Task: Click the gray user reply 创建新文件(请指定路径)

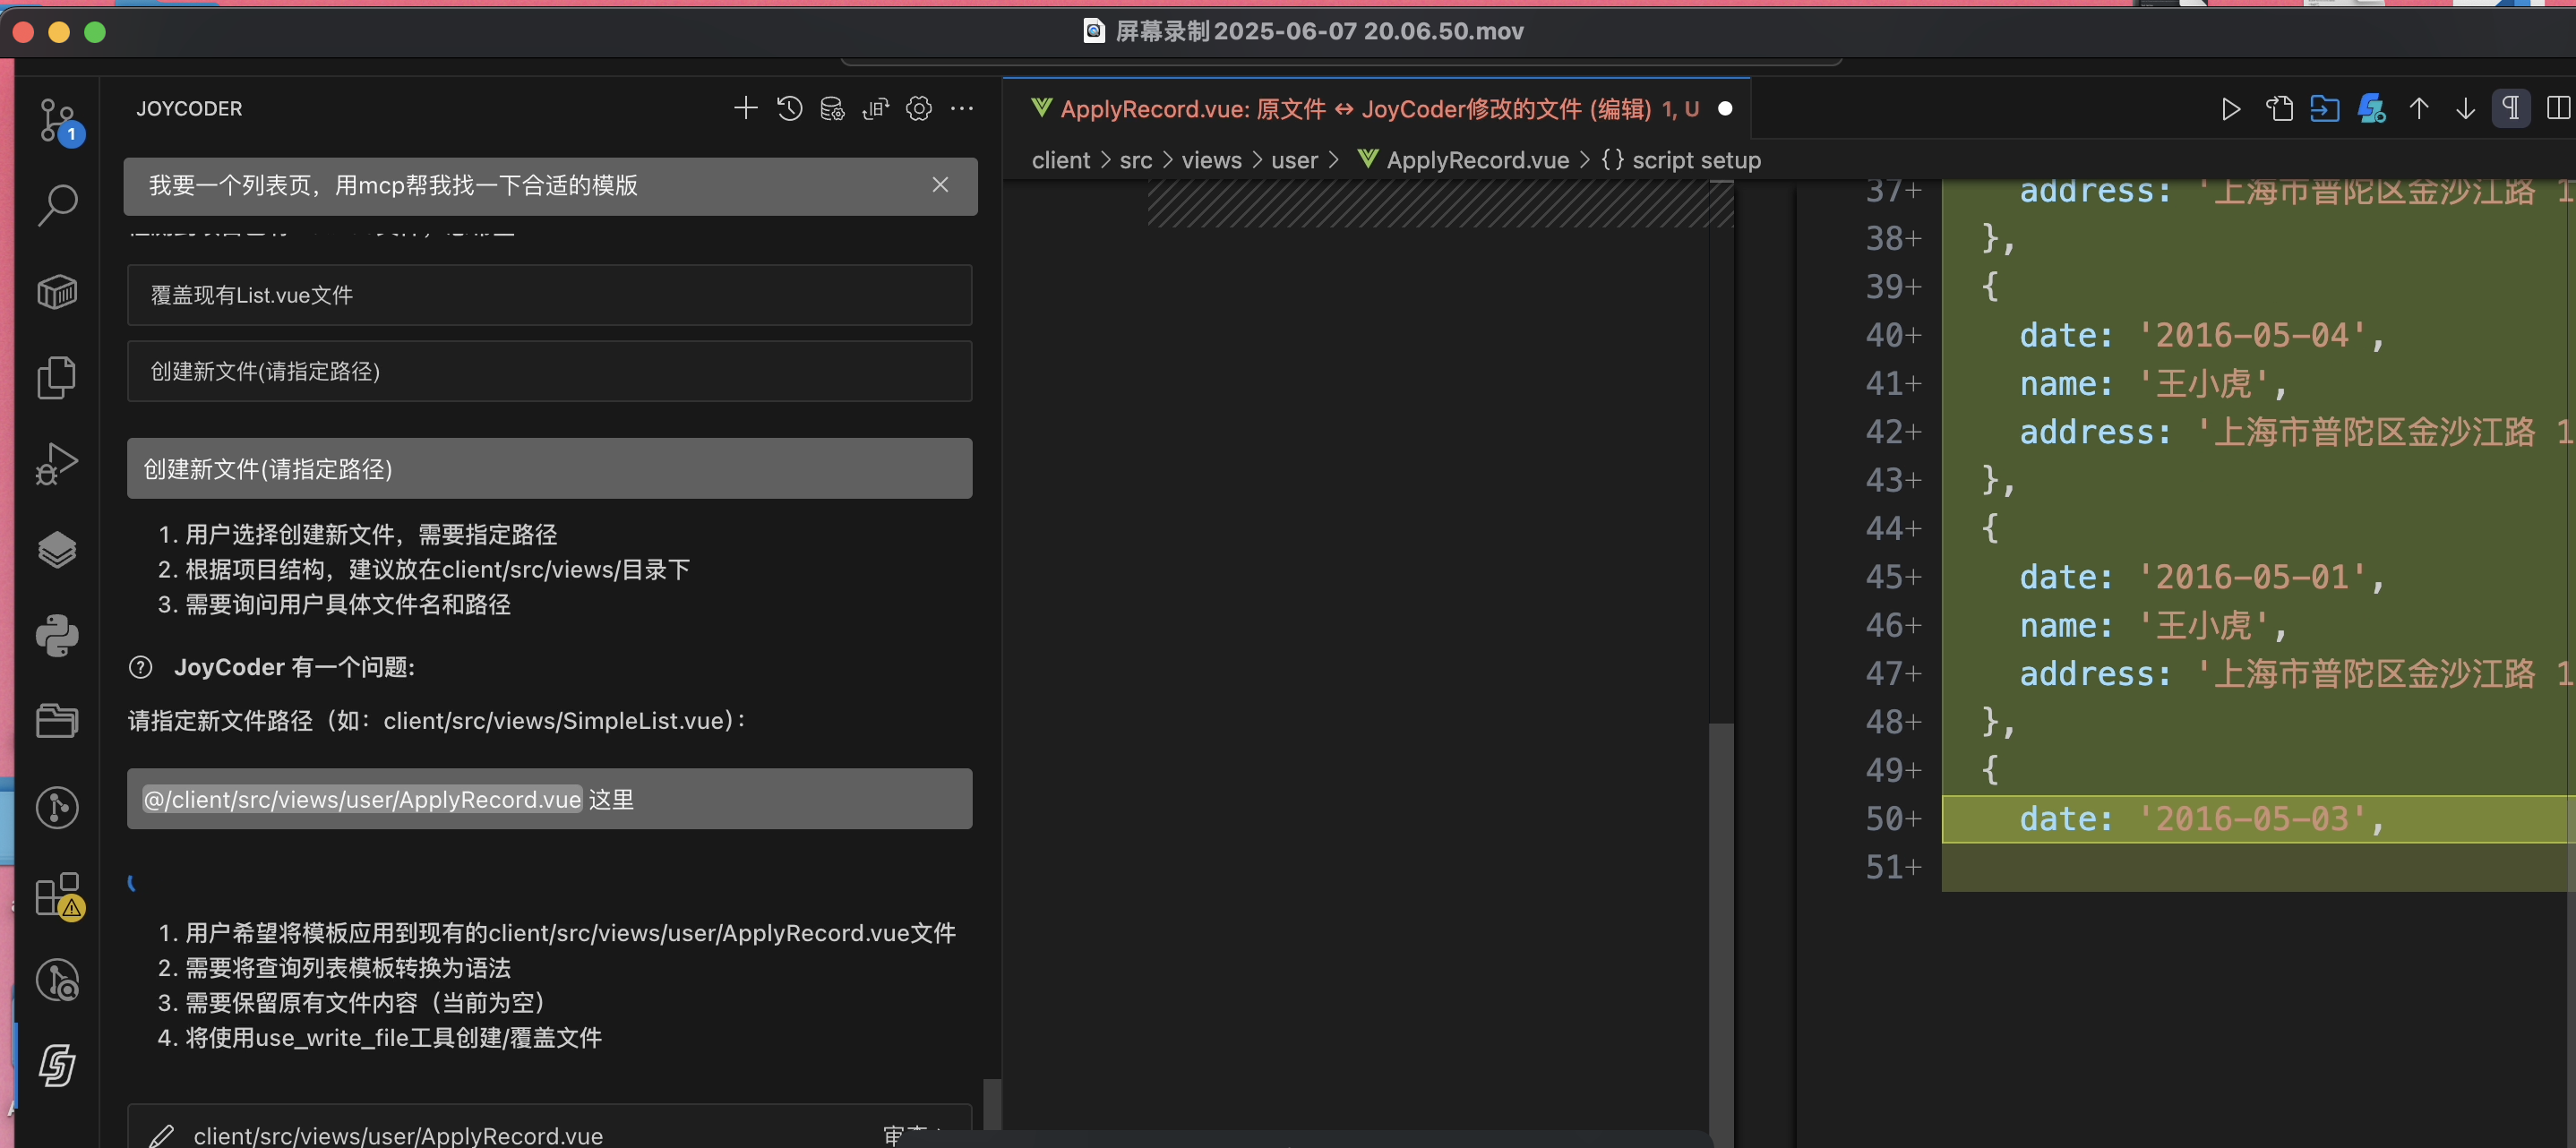Action: point(549,468)
